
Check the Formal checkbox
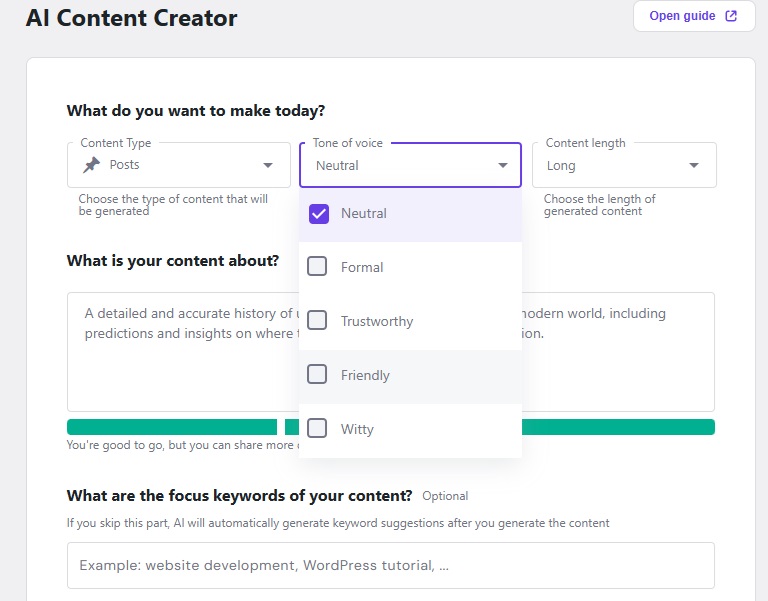[x=317, y=267]
